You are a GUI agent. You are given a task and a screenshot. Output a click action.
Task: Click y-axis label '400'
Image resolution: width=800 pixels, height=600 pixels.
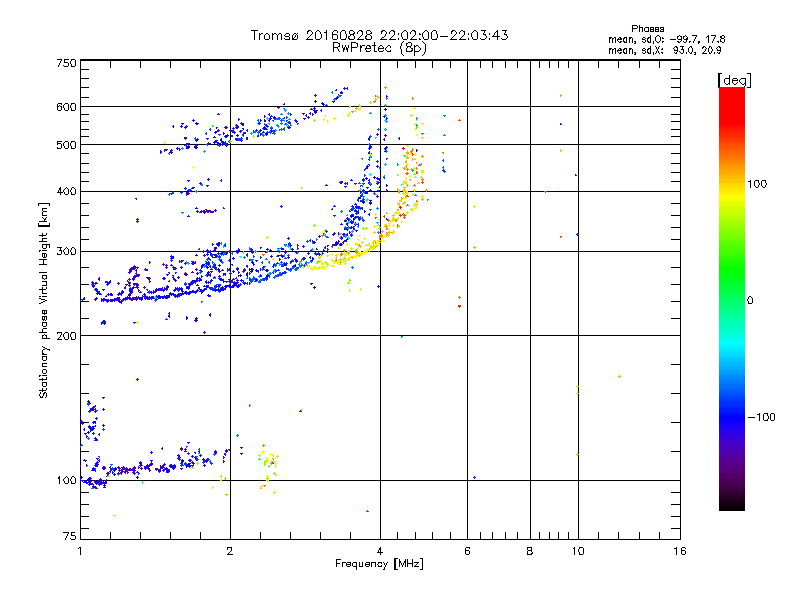(66, 191)
